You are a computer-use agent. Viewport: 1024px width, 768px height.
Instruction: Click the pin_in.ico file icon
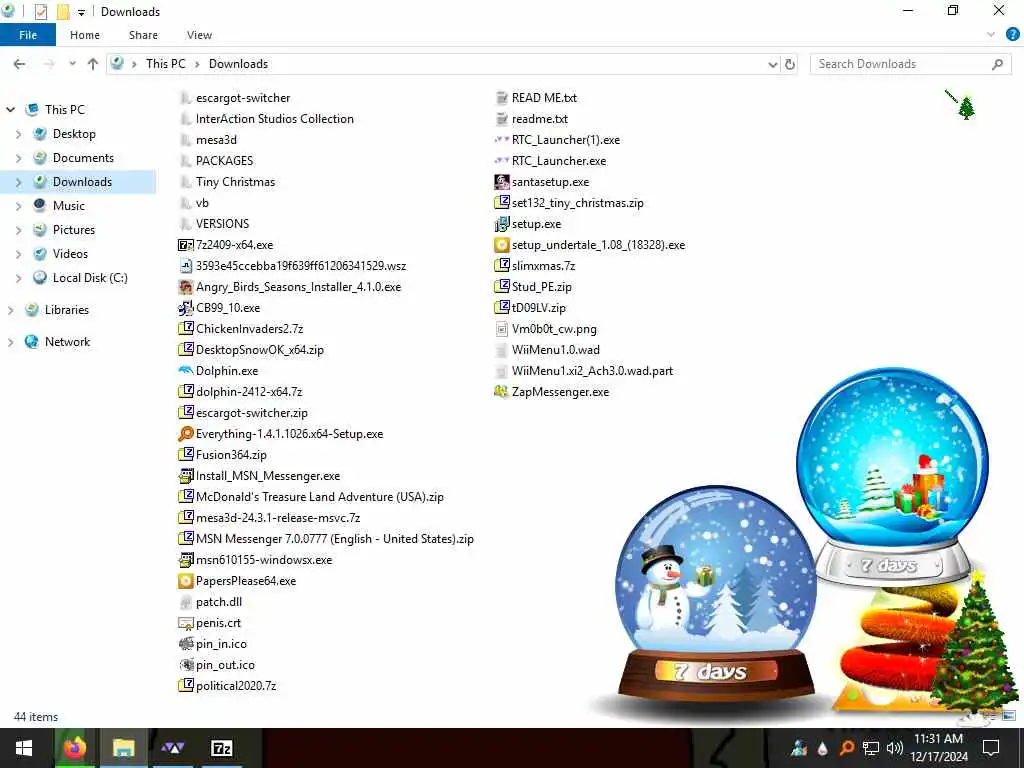point(186,643)
